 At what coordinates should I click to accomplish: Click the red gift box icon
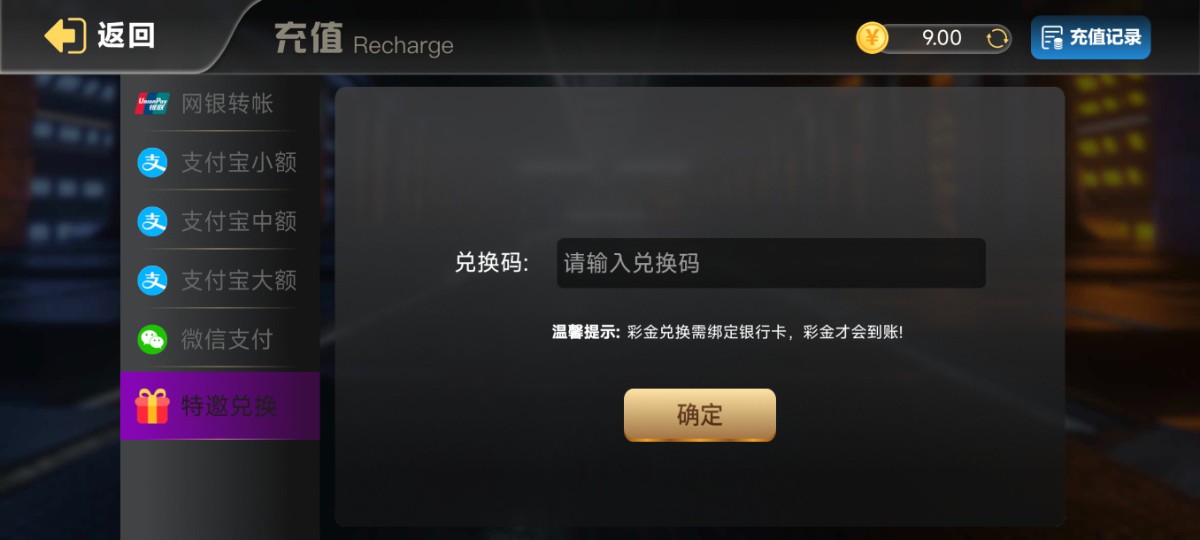(152, 406)
